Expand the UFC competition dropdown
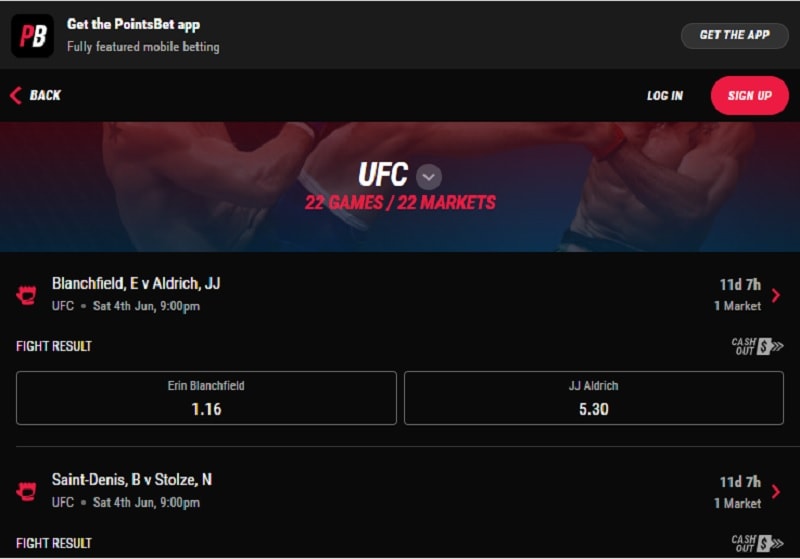The height and width of the screenshot is (559, 800). [429, 176]
